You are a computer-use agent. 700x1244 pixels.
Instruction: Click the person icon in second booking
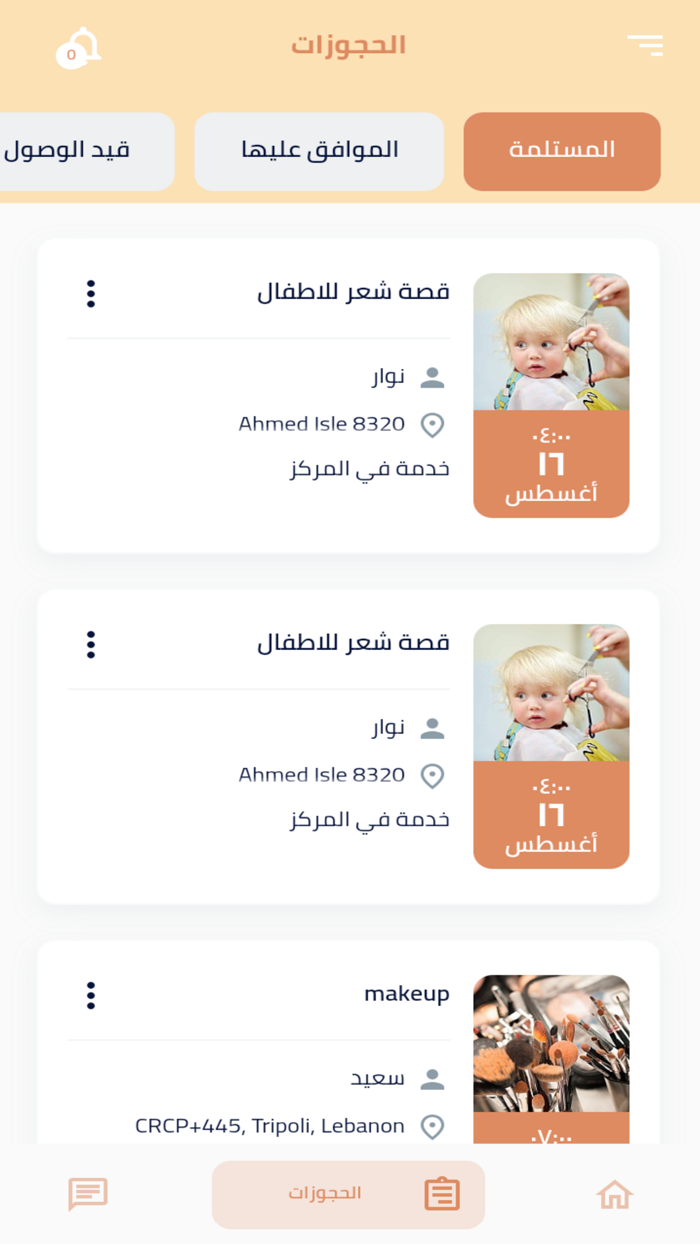[432, 729]
